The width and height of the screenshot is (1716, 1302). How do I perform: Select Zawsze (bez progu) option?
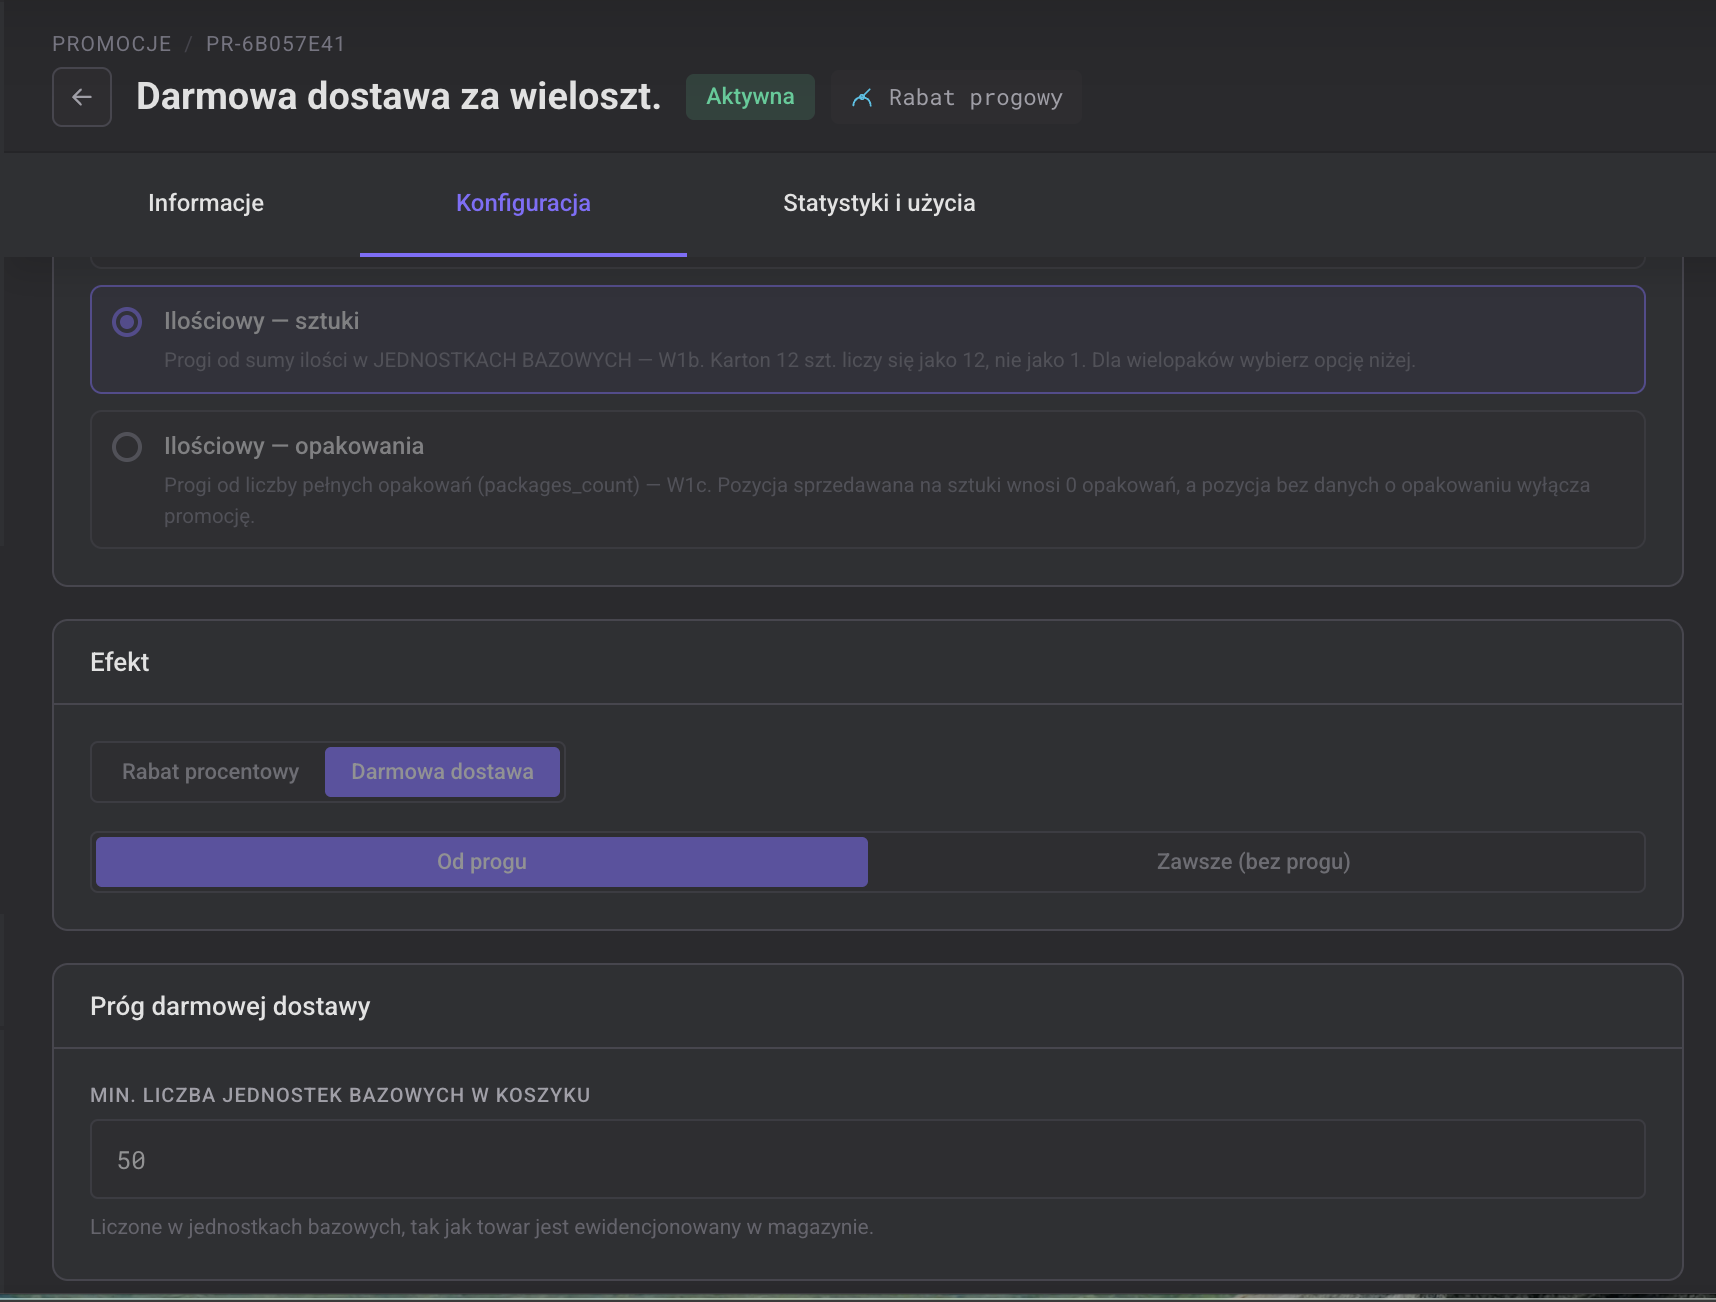click(1254, 862)
